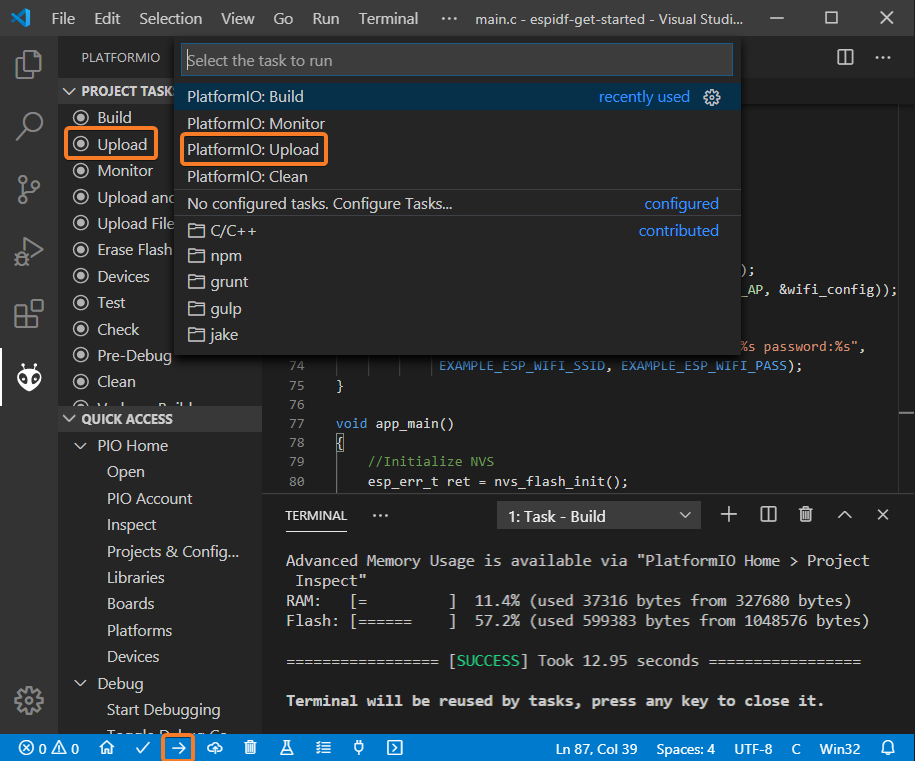Open the View menu
Screen dimensions: 915x761
point(238,19)
